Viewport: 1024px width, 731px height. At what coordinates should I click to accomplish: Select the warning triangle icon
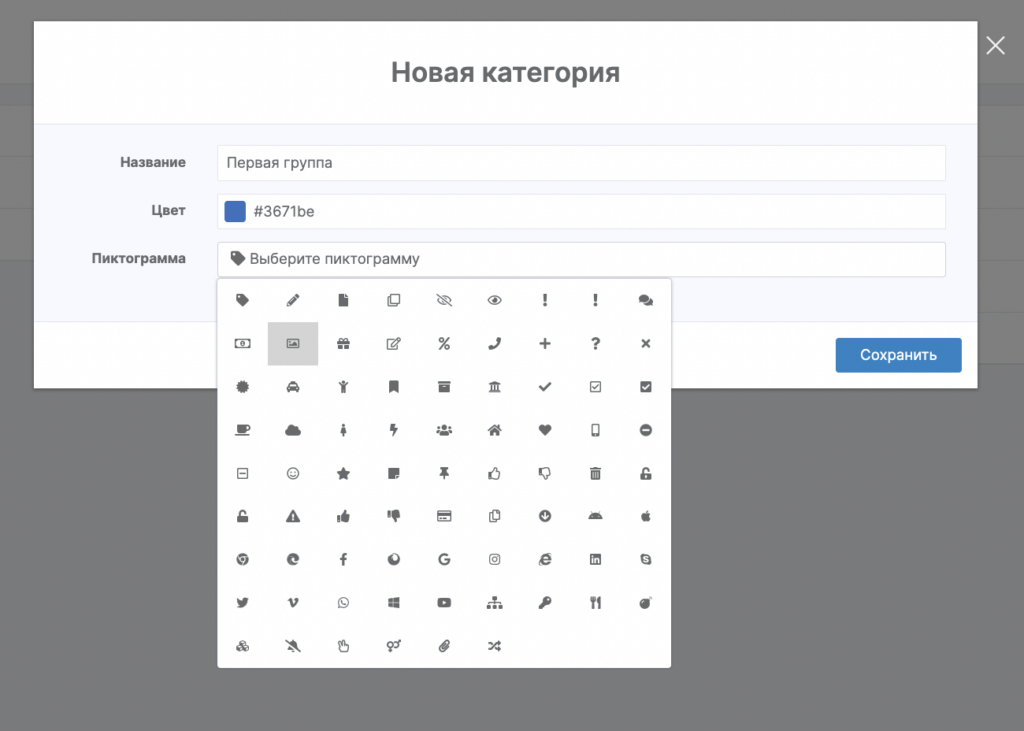[x=293, y=517]
